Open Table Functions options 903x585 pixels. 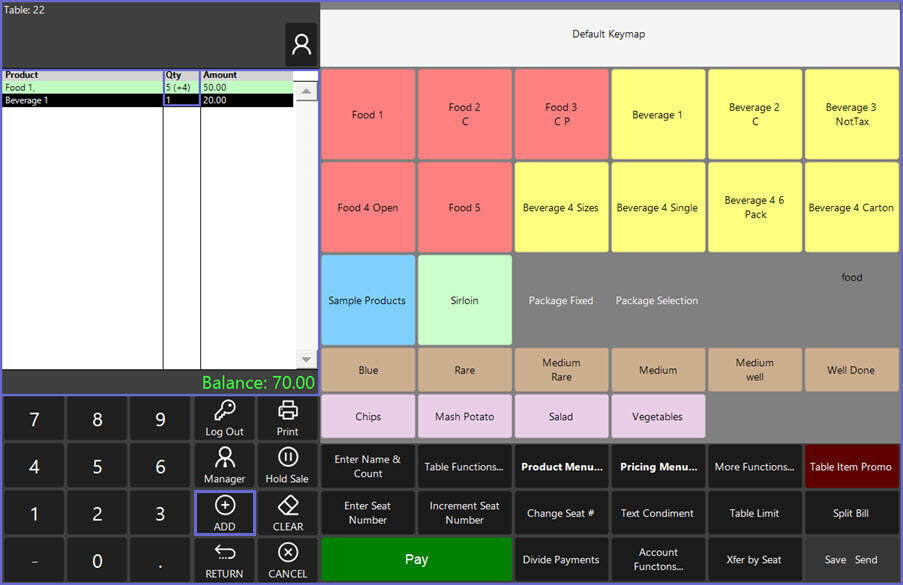pos(464,466)
